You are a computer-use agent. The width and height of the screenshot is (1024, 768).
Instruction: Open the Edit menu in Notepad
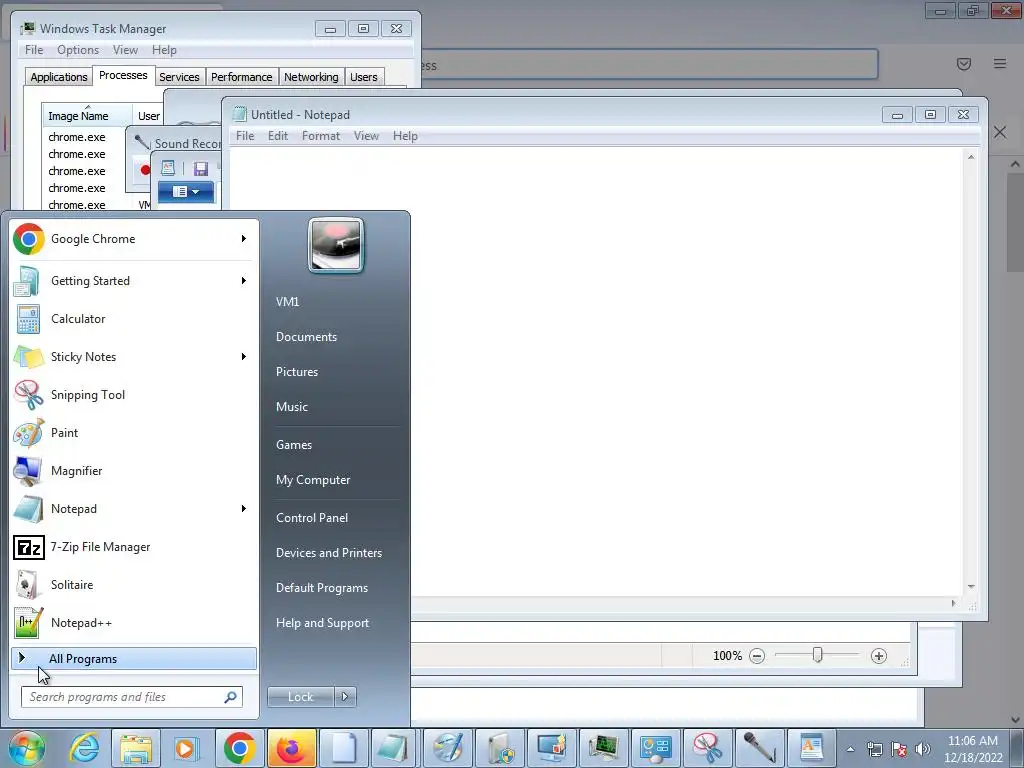click(x=278, y=136)
